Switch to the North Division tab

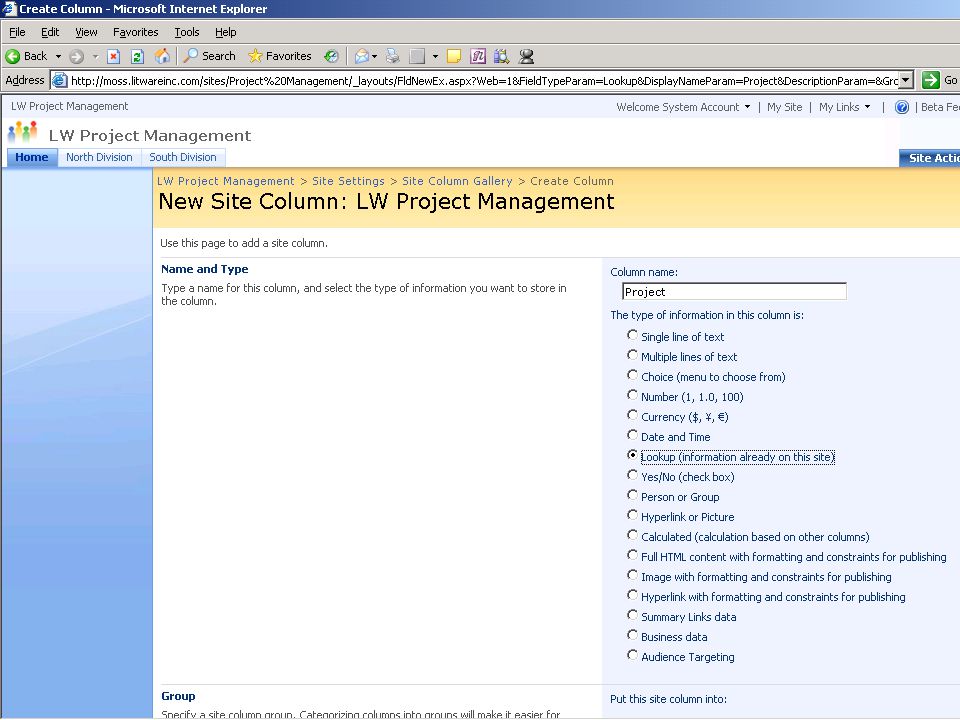[99, 157]
